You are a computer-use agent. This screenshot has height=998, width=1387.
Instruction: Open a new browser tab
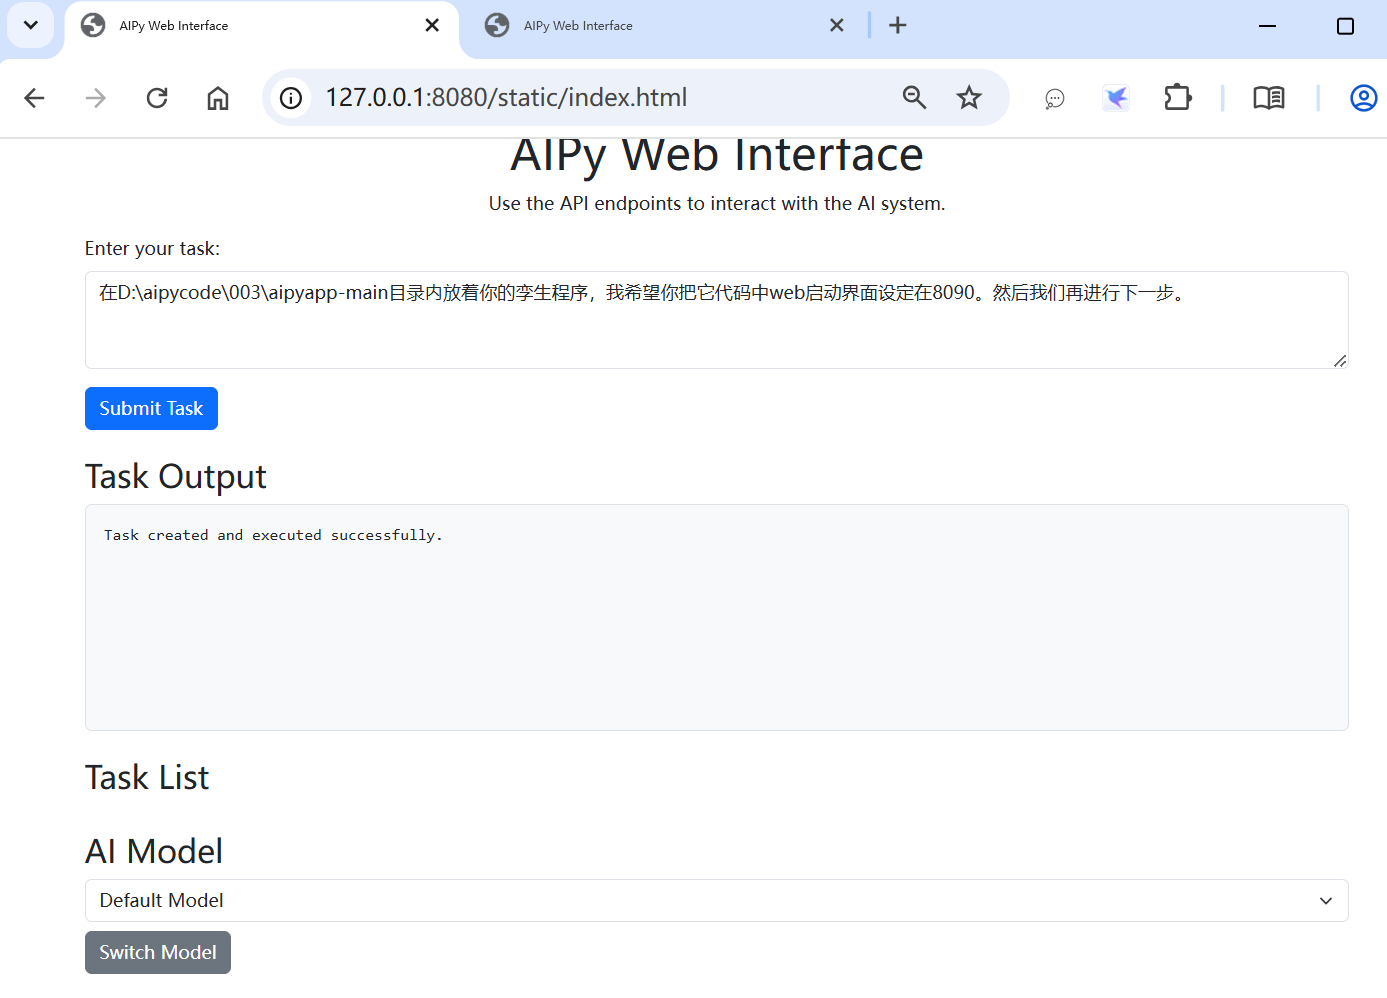tap(898, 25)
